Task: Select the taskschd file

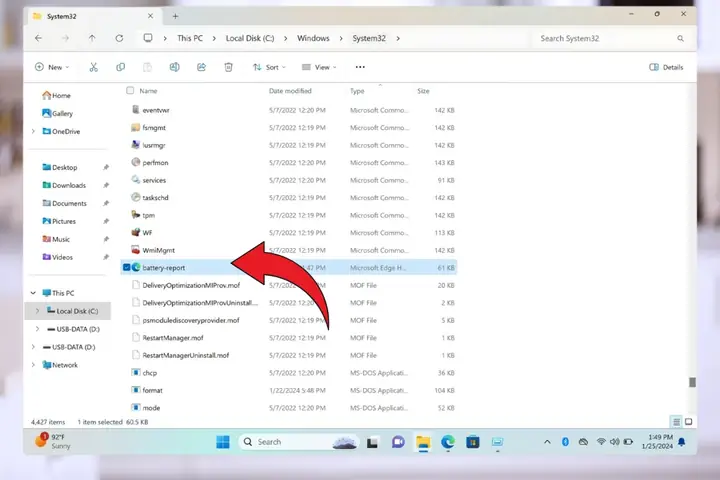Action: point(155,198)
